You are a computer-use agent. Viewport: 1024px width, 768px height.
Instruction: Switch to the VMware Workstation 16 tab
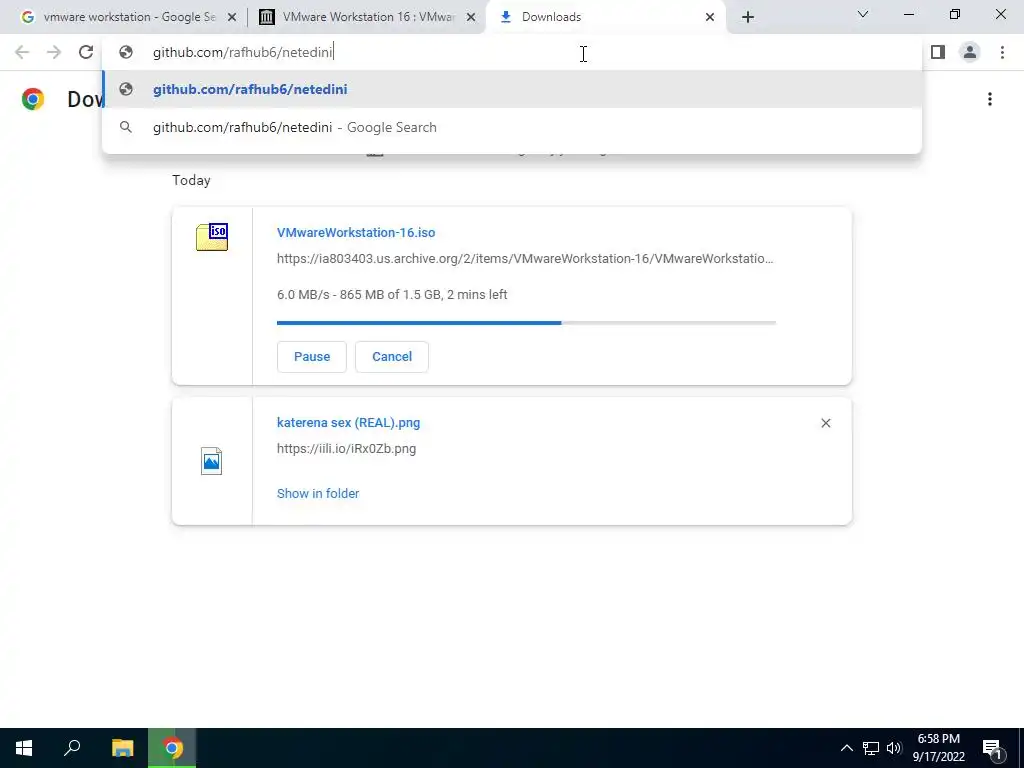[367, 17]
